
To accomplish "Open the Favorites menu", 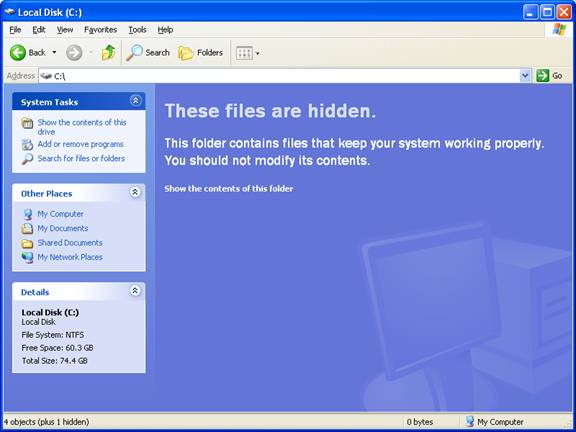I will (x=100, y=30).
